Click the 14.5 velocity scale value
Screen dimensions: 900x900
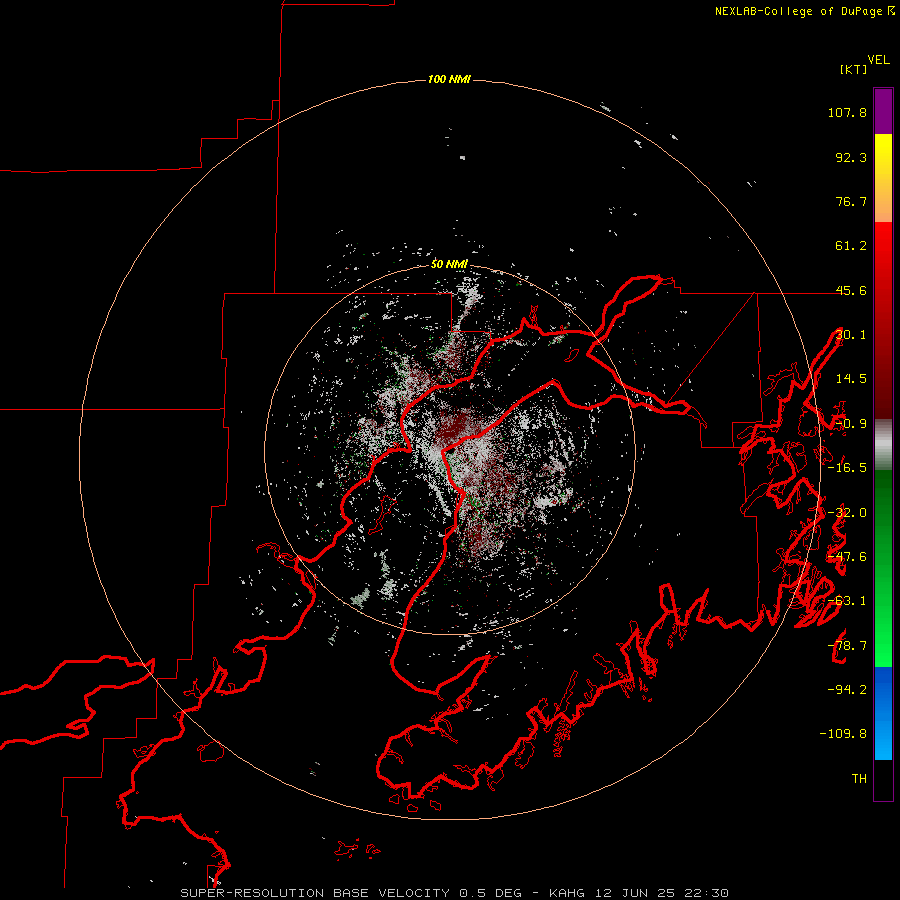(x=851, y=379)
